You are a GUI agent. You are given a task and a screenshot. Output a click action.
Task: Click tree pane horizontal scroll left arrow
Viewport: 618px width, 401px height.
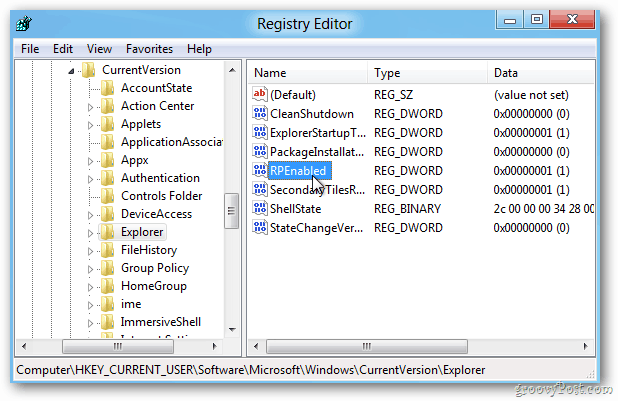[x=24, y=346]
